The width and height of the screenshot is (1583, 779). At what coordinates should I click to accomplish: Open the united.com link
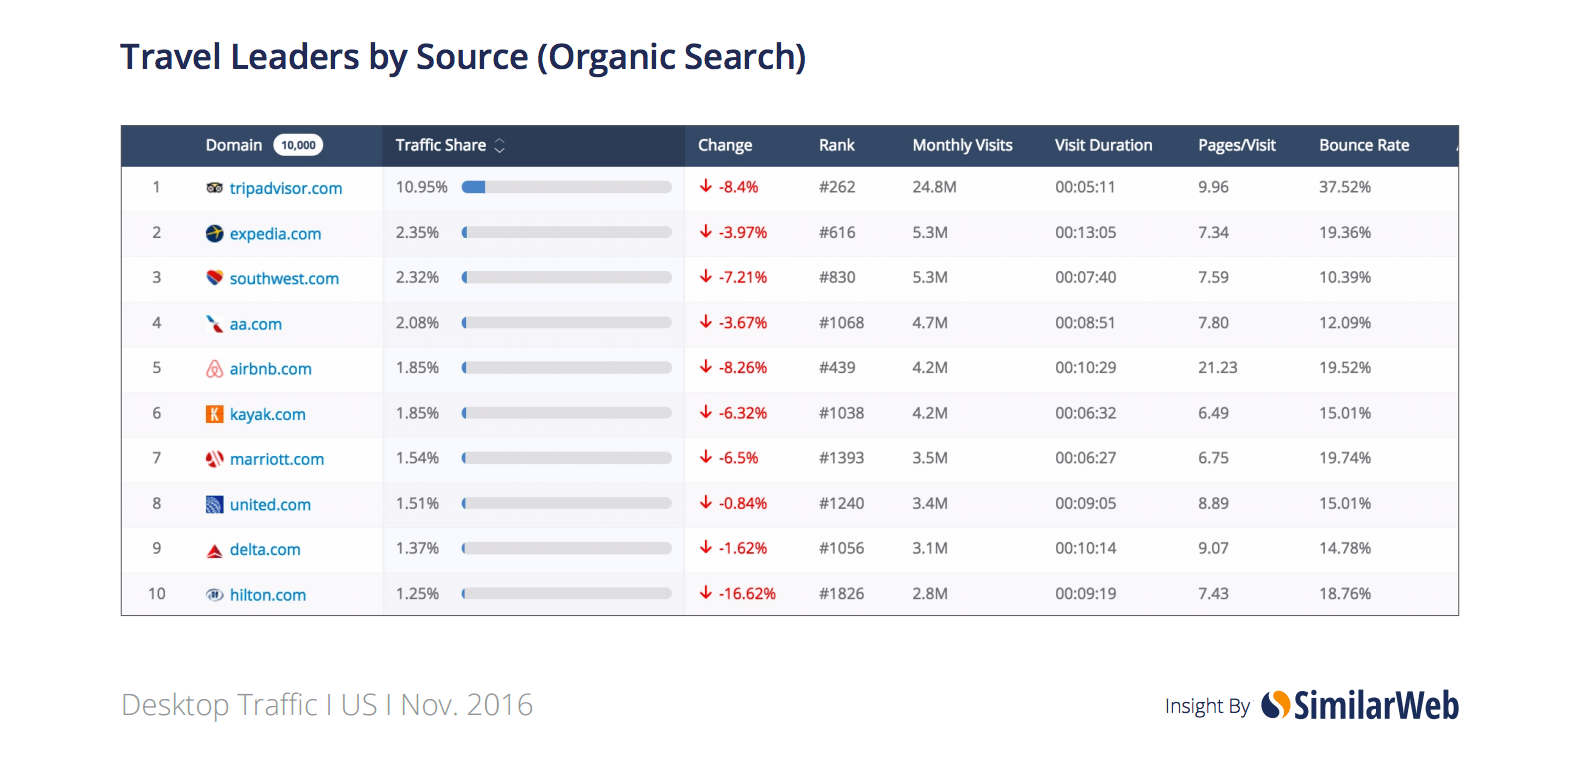270,505
